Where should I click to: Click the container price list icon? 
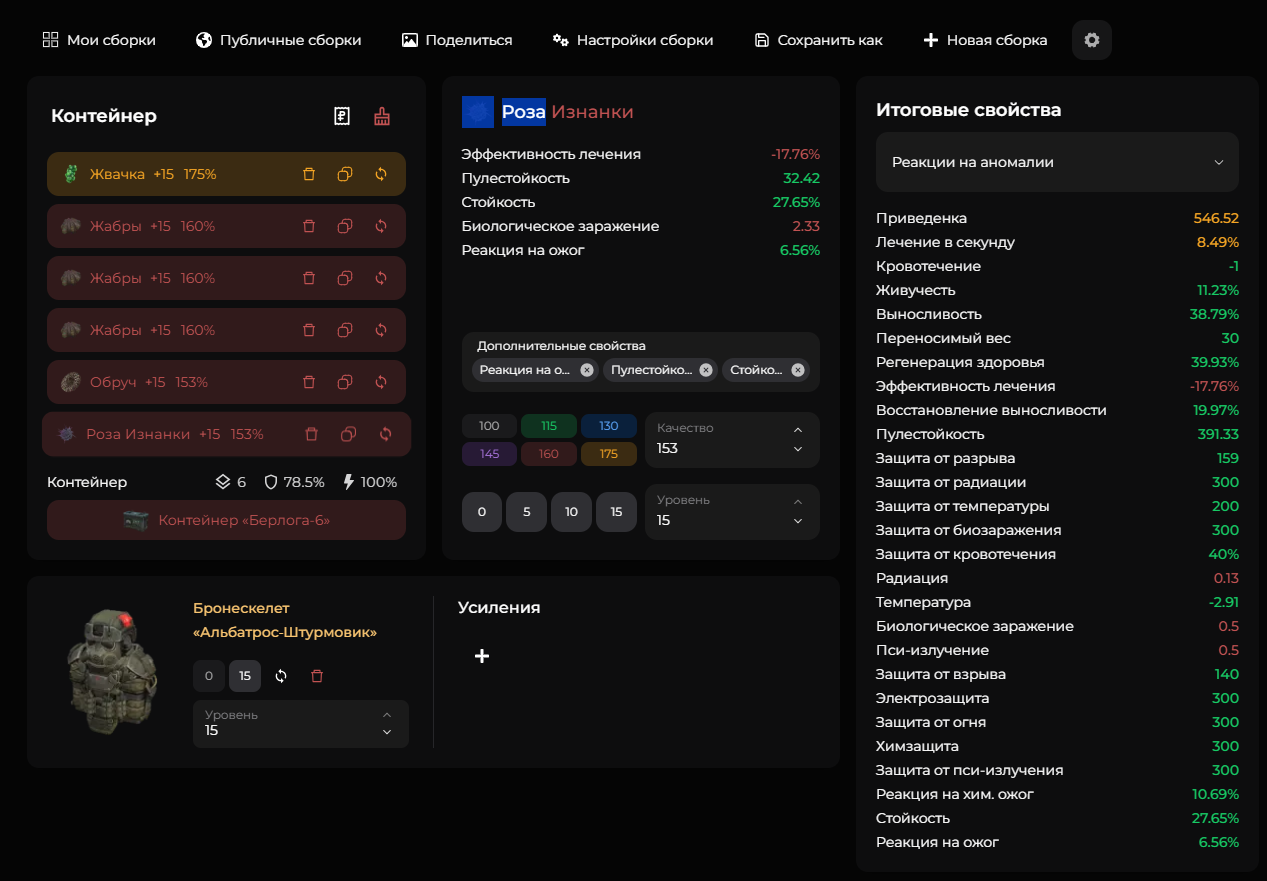tap(342, 116)
